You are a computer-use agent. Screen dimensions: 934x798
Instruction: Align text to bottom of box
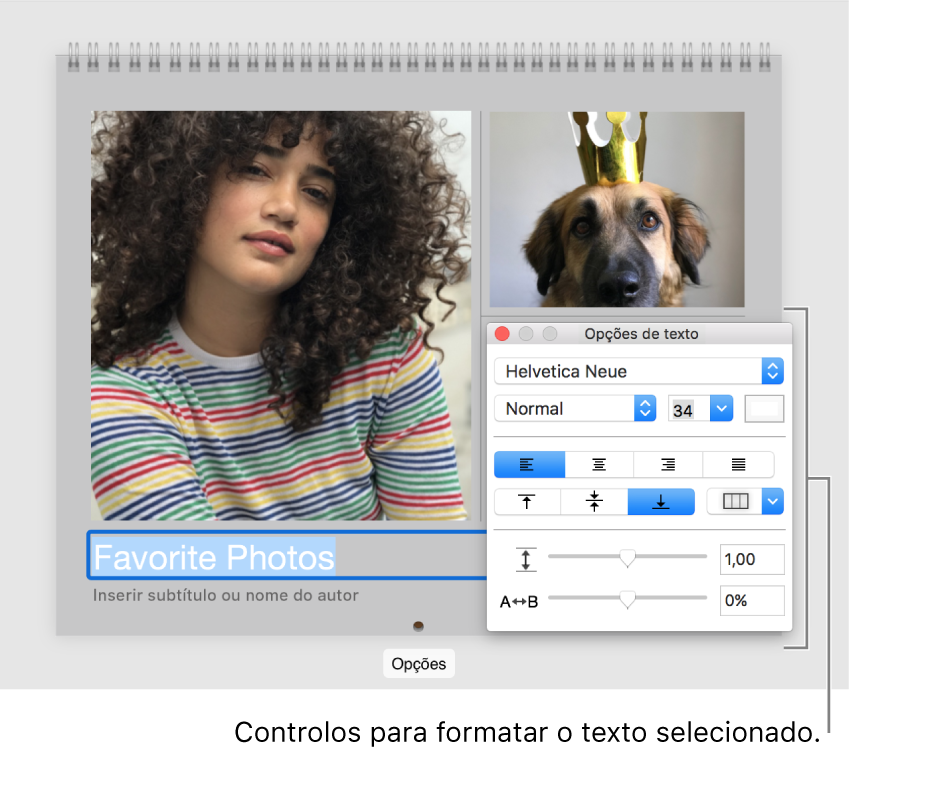pos(660,502)
